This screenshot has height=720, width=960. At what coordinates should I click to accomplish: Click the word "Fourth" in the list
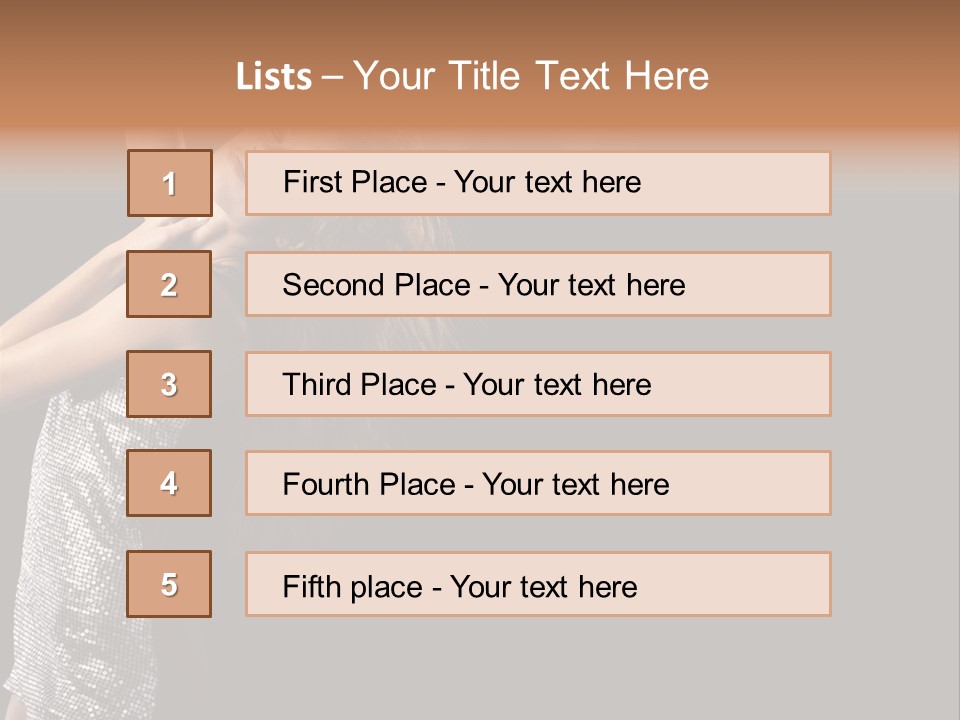click(x=322, y=485)
